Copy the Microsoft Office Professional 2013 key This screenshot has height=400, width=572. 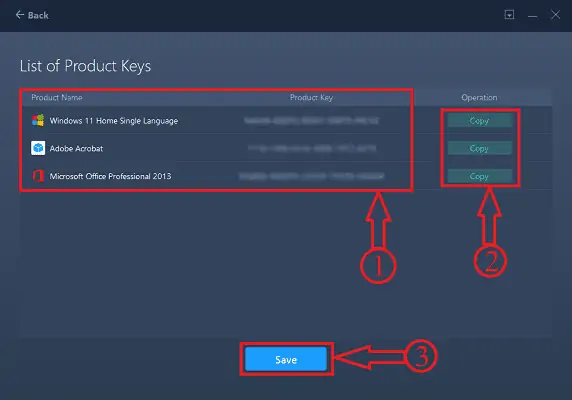point(479,176)
